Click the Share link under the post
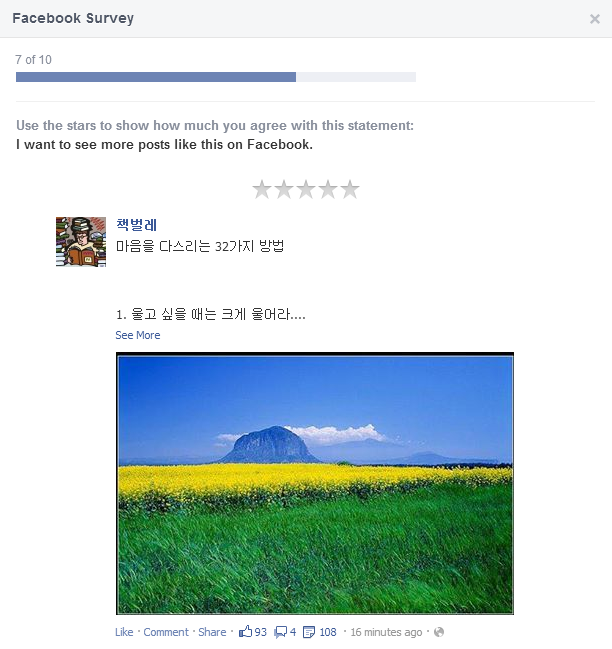 click(x=212, y=632)
